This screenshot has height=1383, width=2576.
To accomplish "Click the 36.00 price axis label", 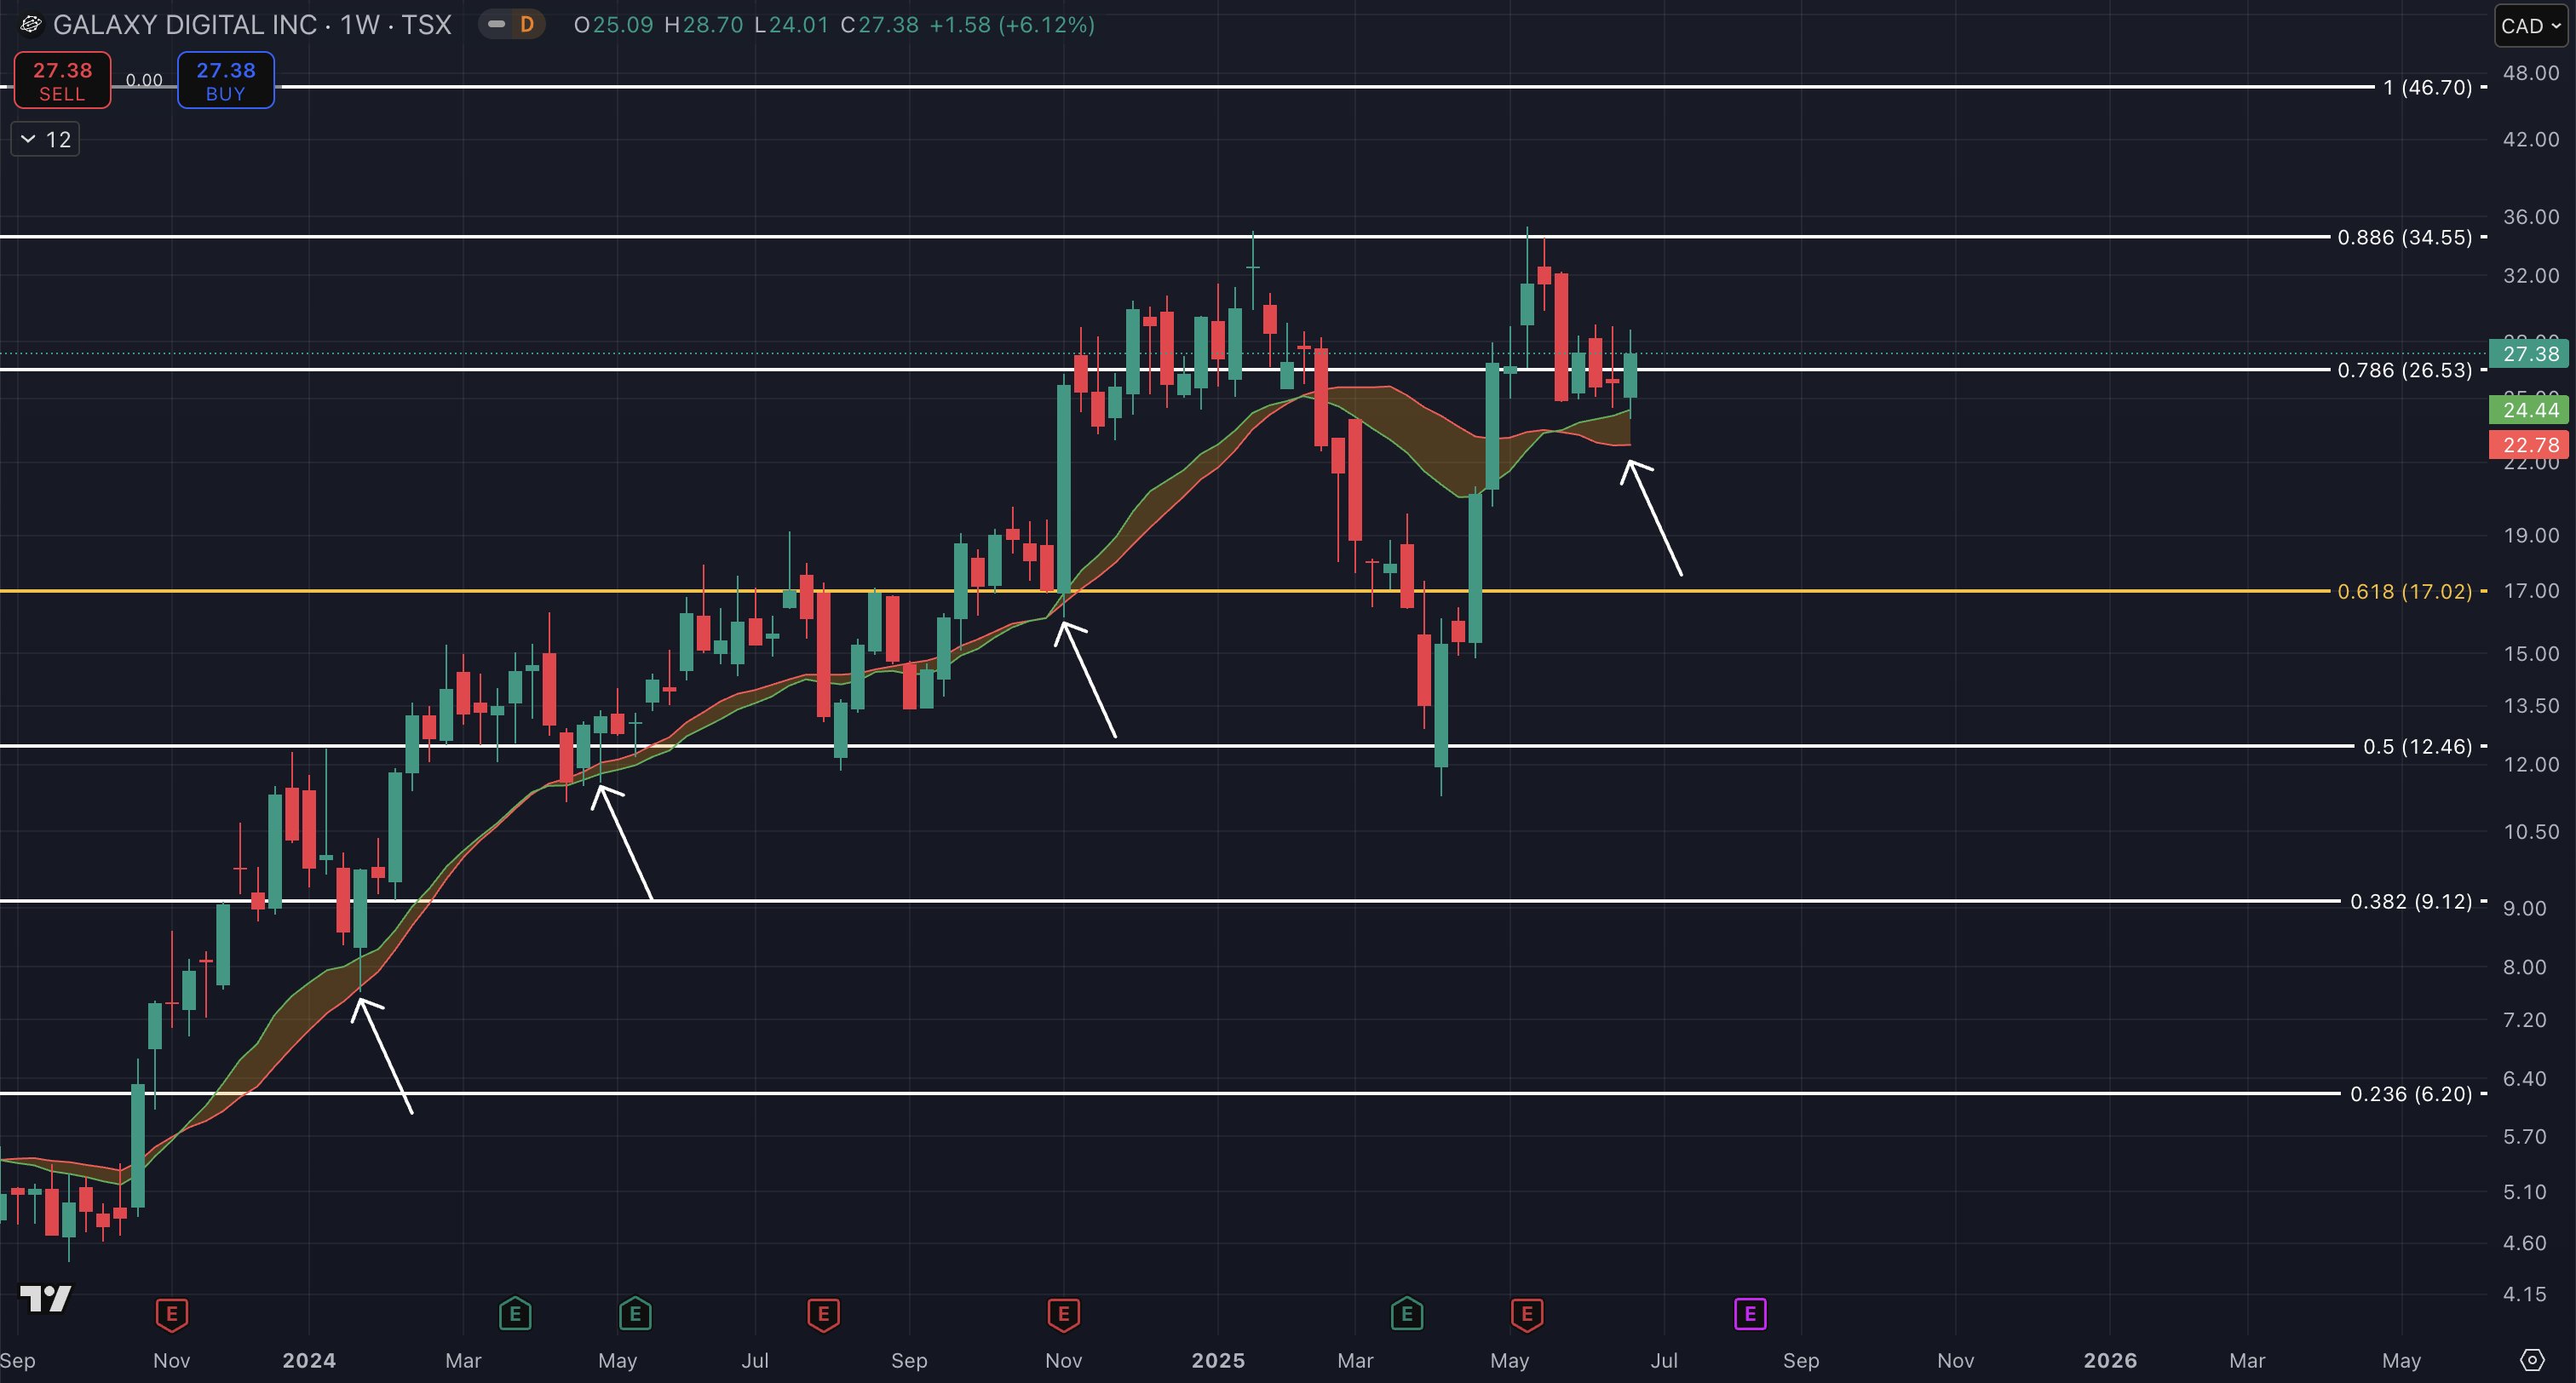I will coord(2531,218).
